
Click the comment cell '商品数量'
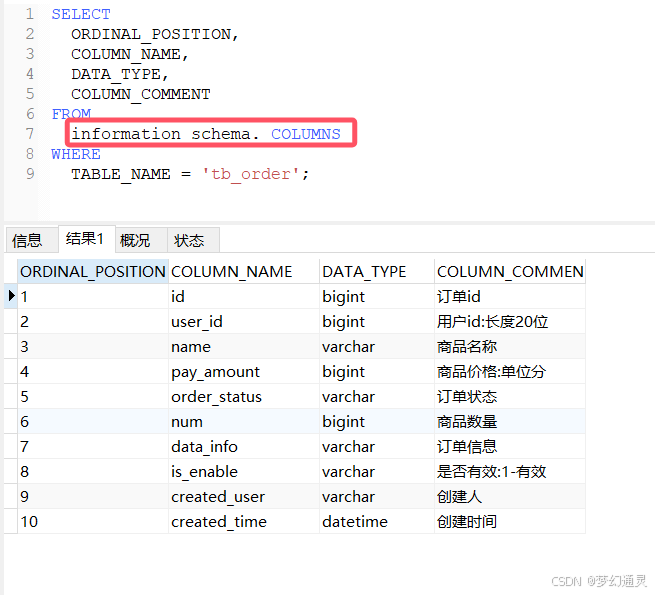point(510,422)
